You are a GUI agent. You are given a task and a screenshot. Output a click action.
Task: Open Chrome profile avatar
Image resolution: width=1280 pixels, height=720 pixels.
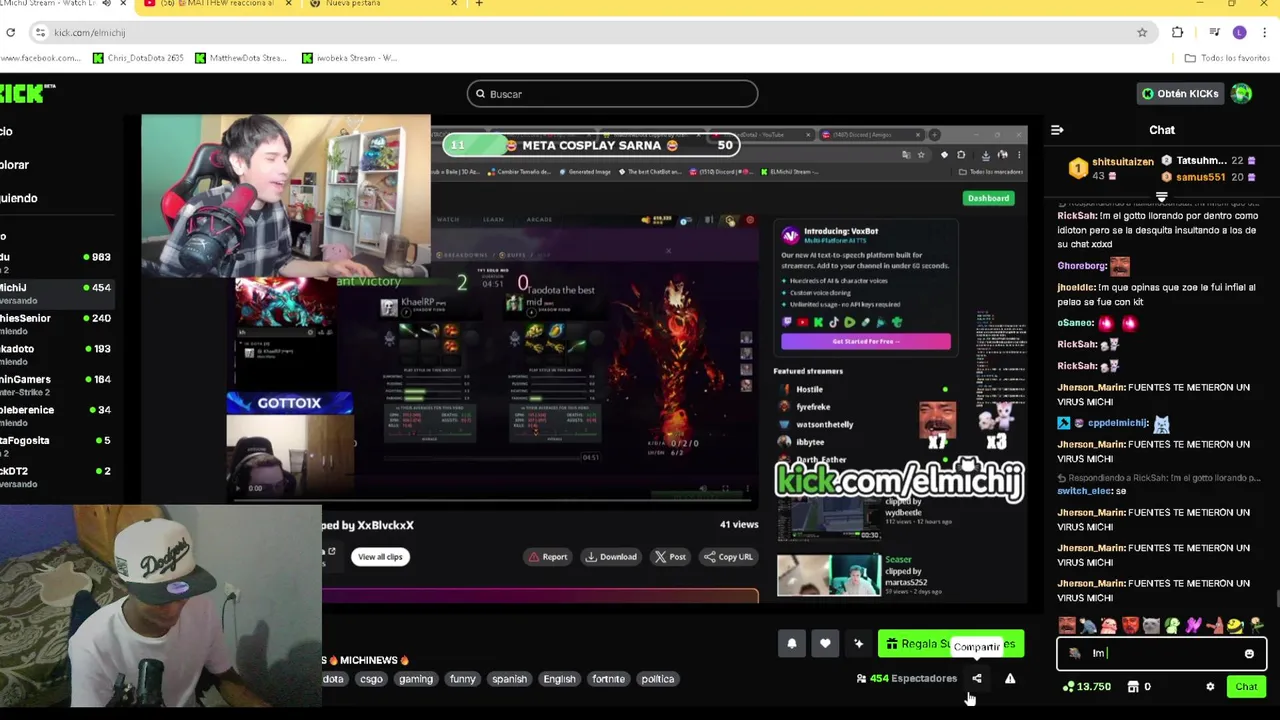click(1239, 33)
